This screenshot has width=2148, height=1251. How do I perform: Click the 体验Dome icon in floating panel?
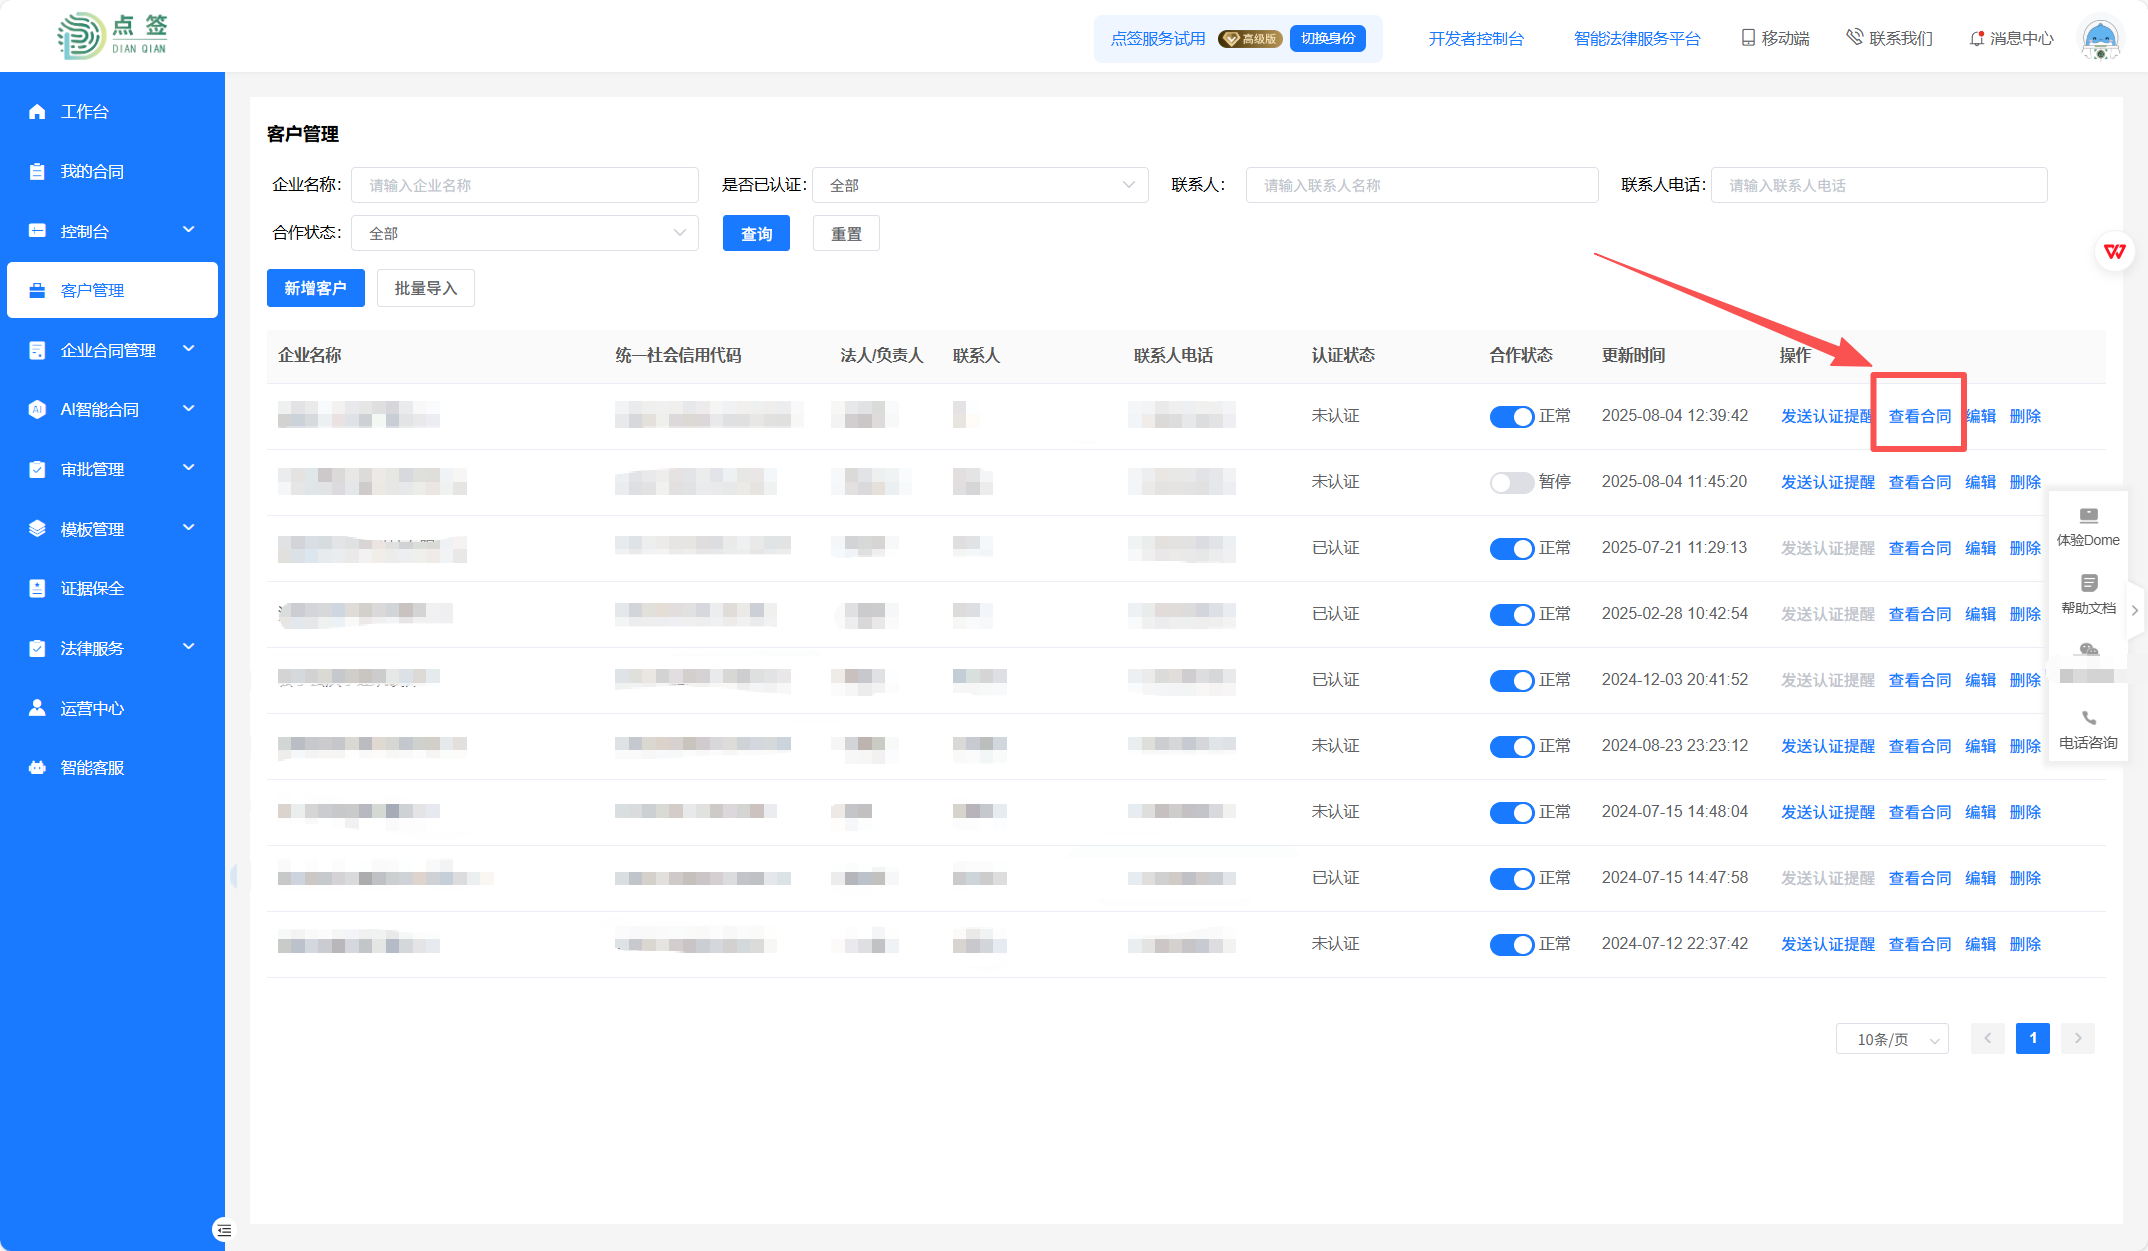pos(2088,516)
